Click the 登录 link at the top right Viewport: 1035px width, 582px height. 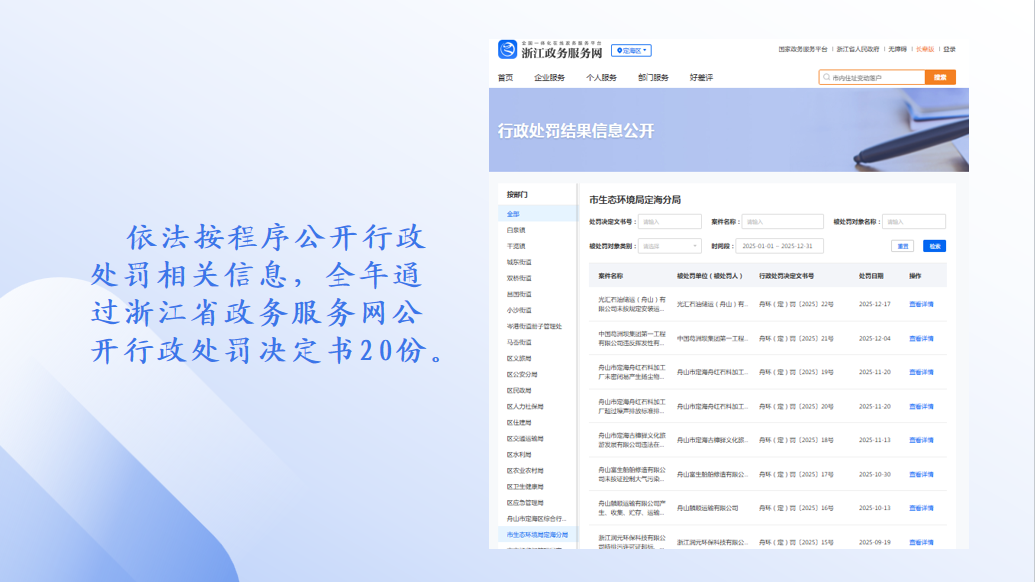[949, 49]
